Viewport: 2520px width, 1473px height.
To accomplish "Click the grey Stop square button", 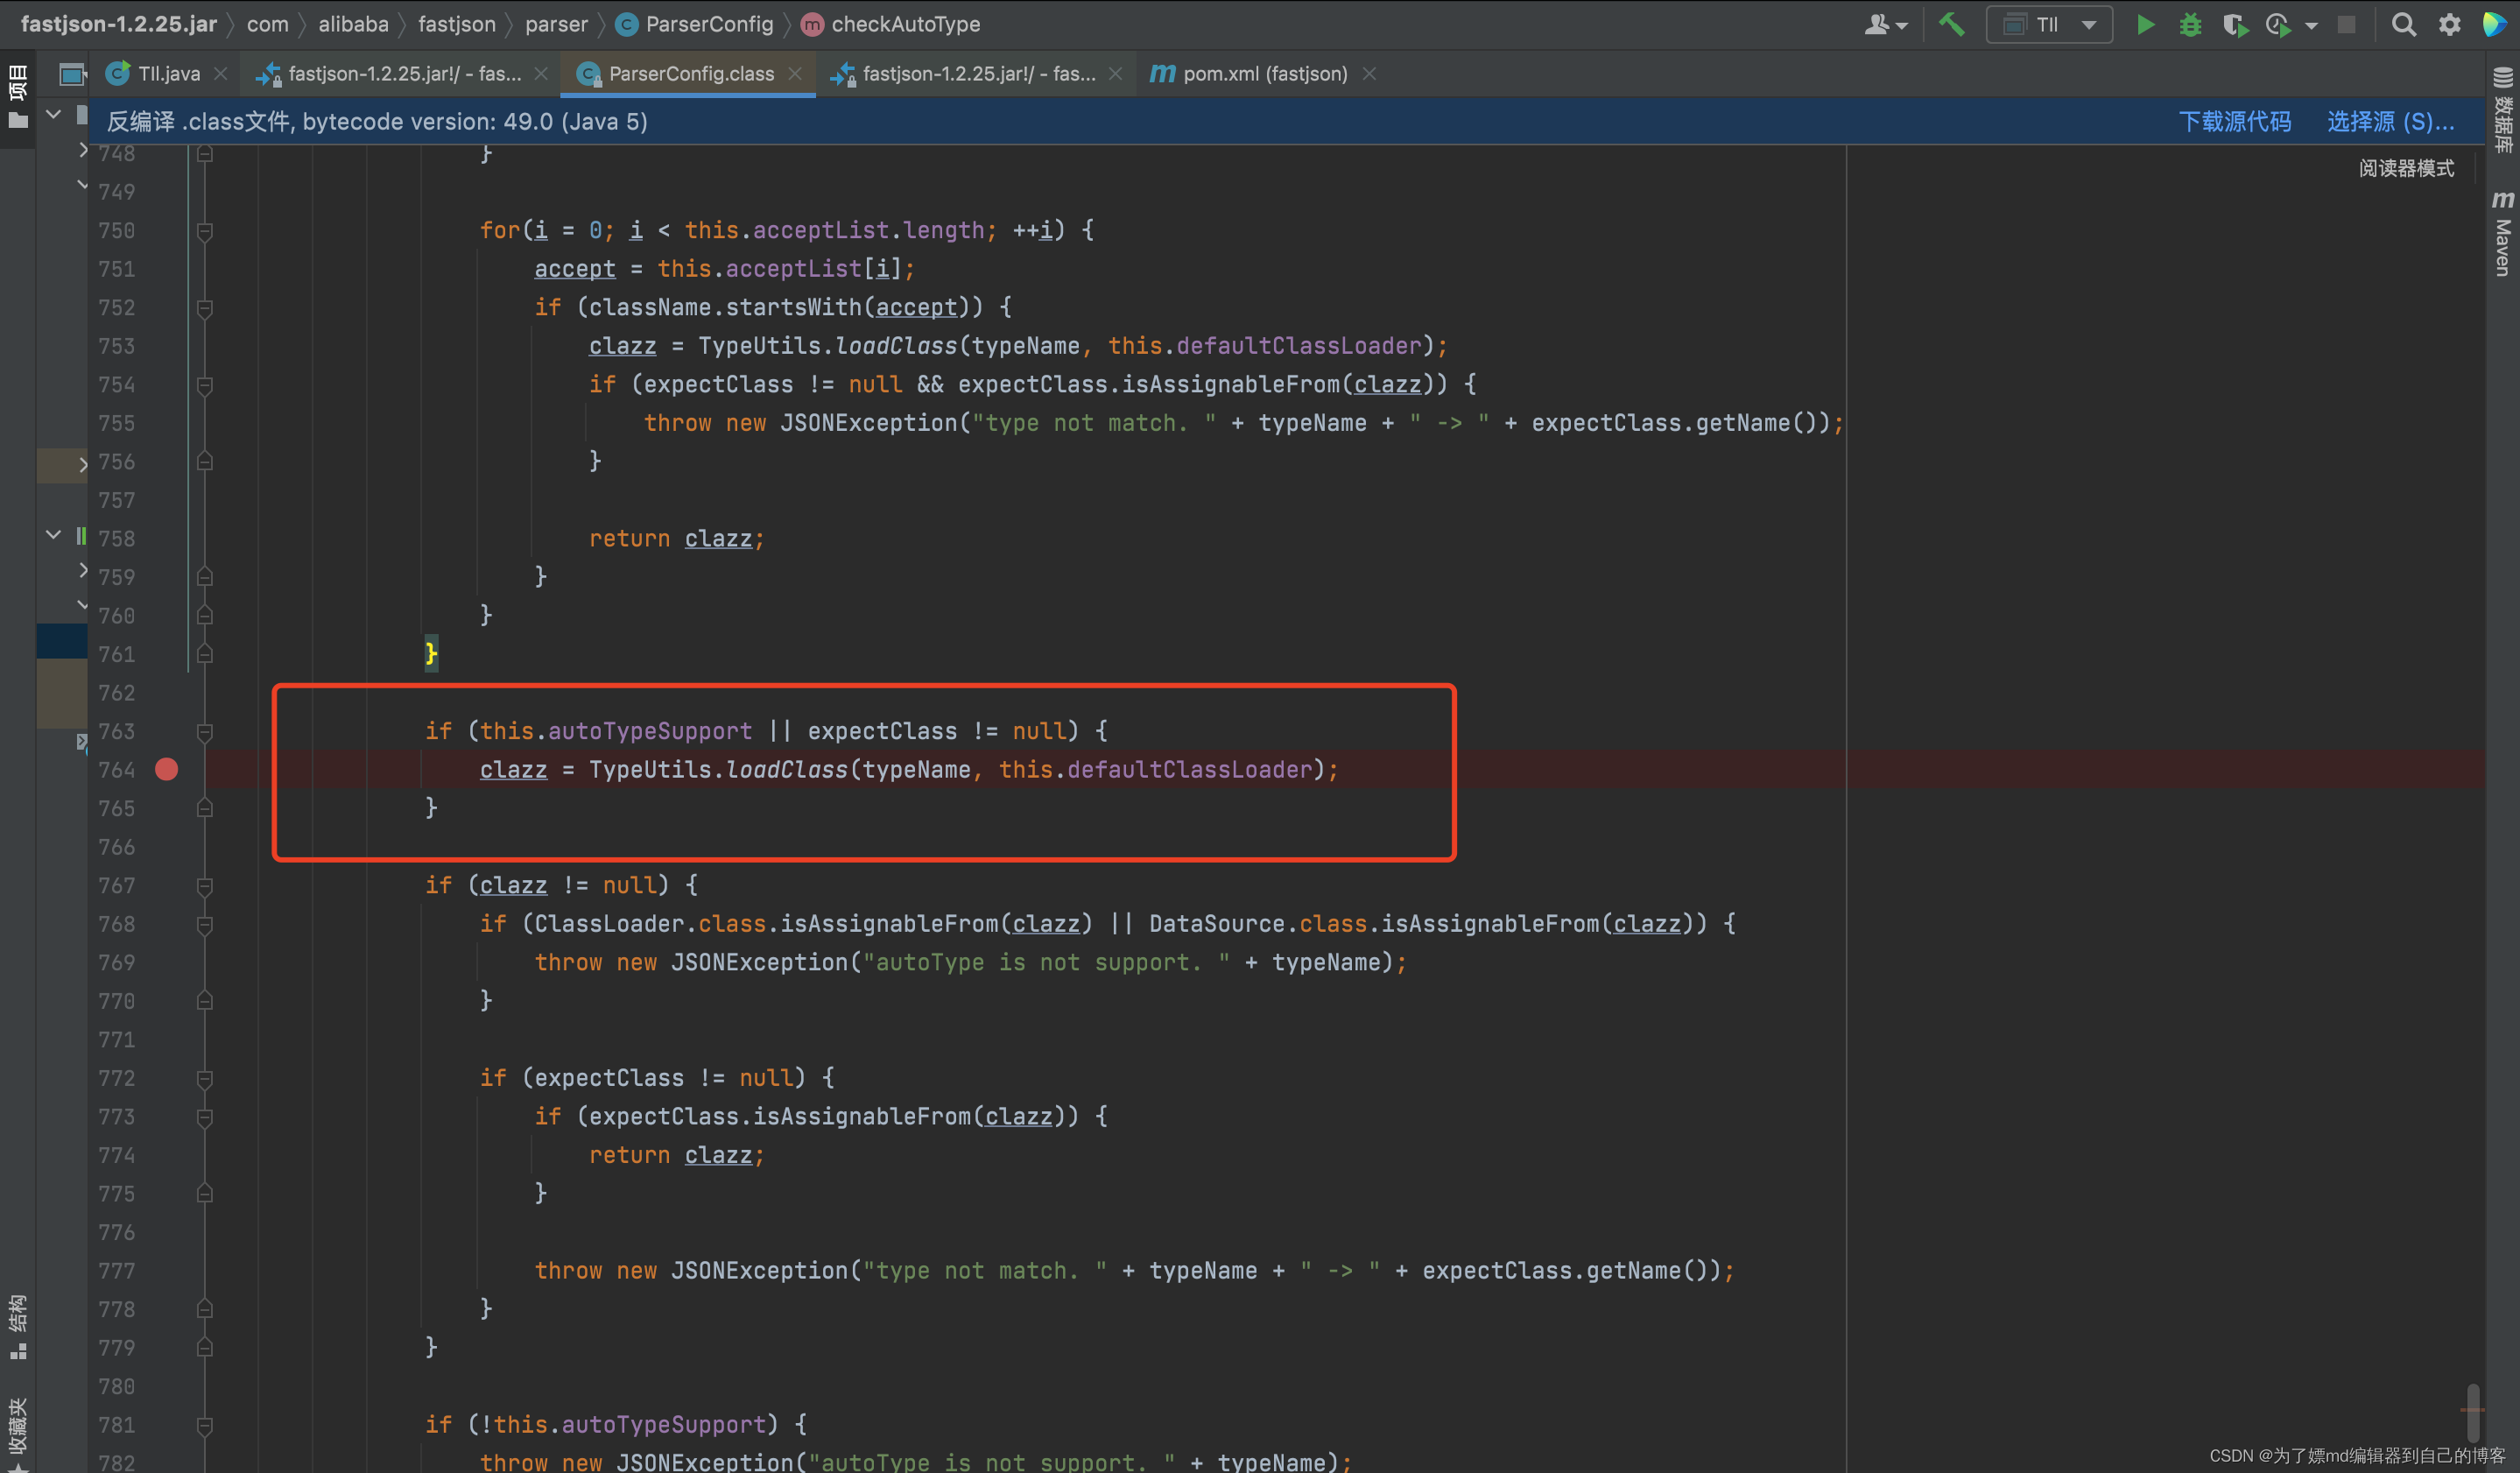I will [x=2346, y=24].
